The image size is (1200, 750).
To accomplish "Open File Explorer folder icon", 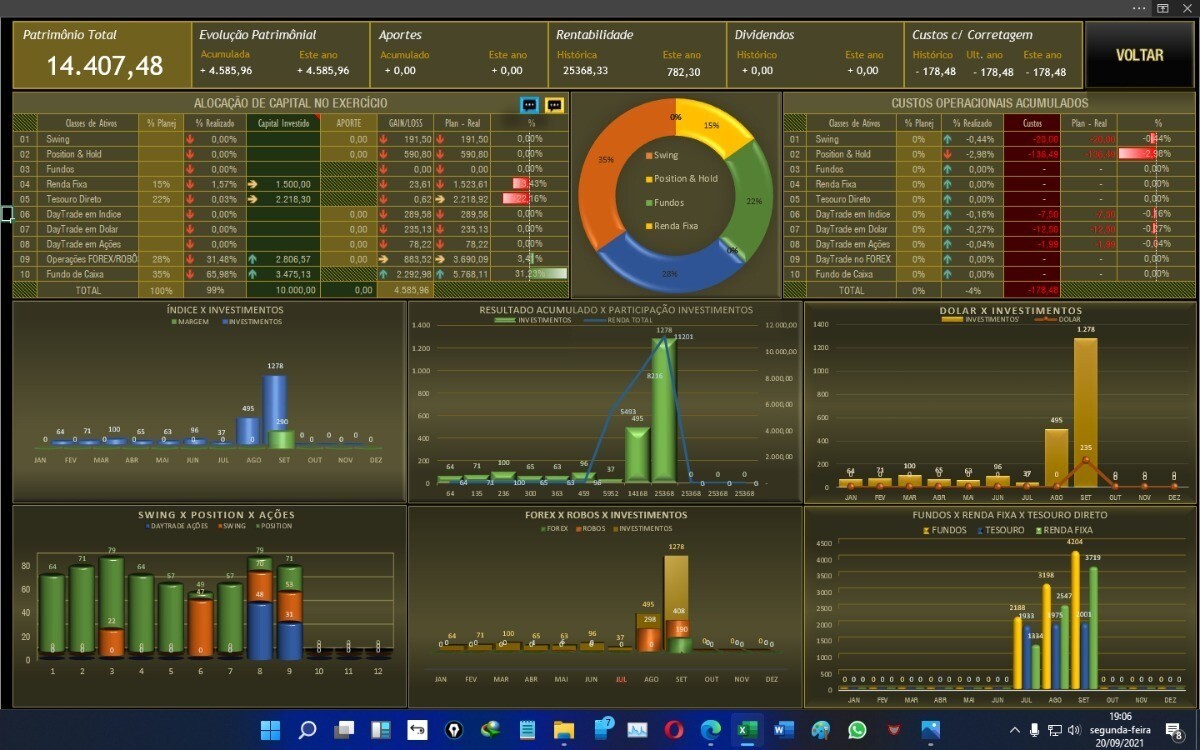I will 564,729.
